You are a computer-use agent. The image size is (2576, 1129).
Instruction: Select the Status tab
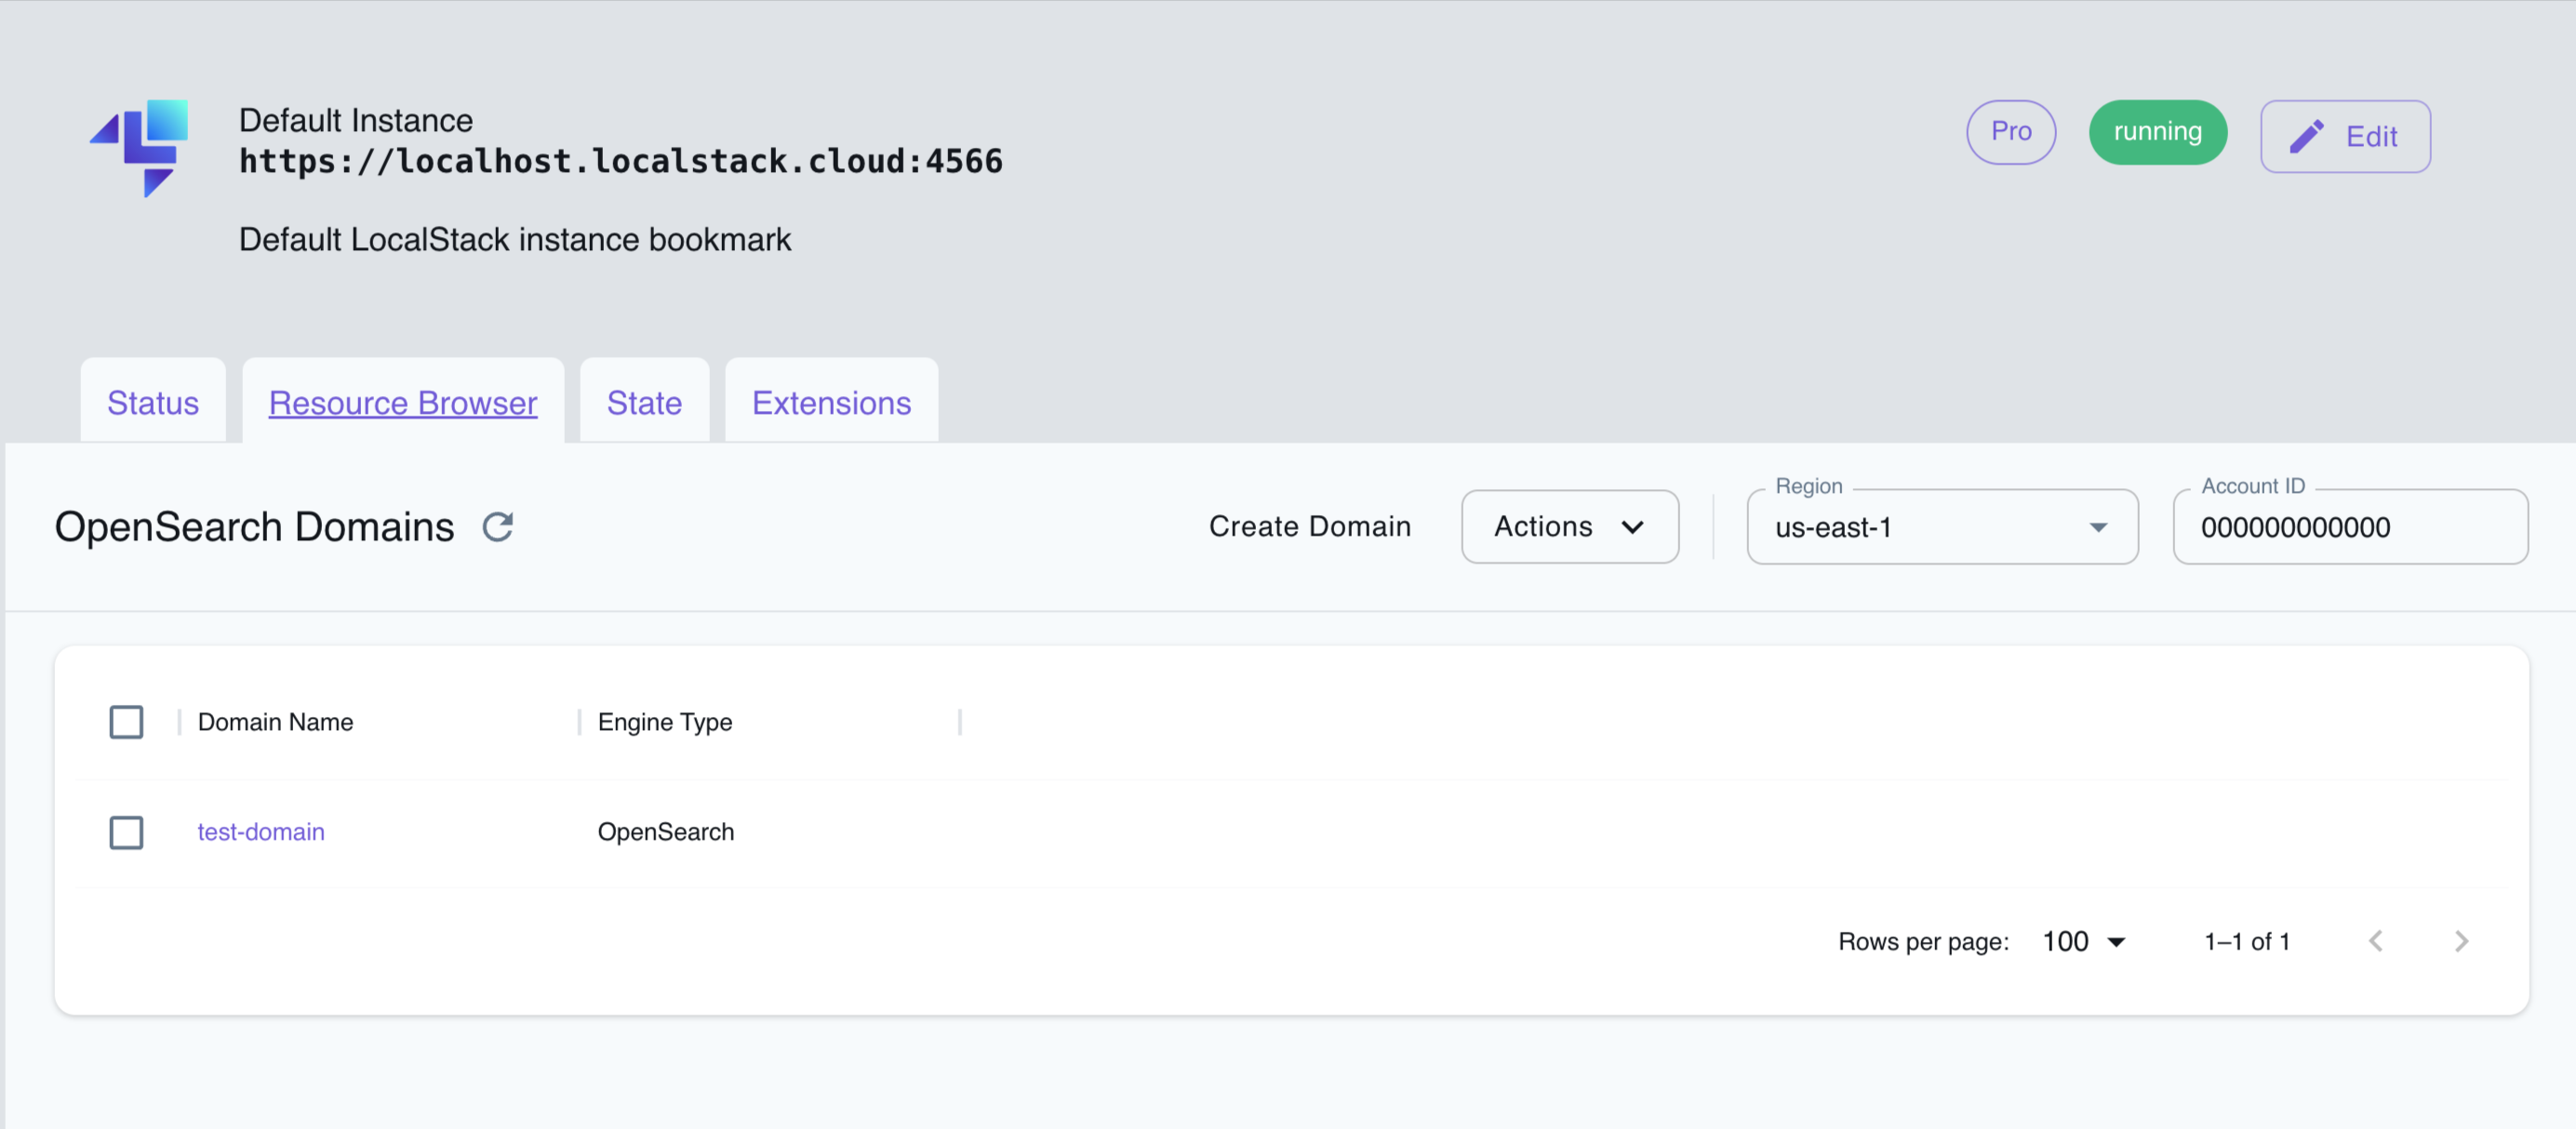pos(152,402)
